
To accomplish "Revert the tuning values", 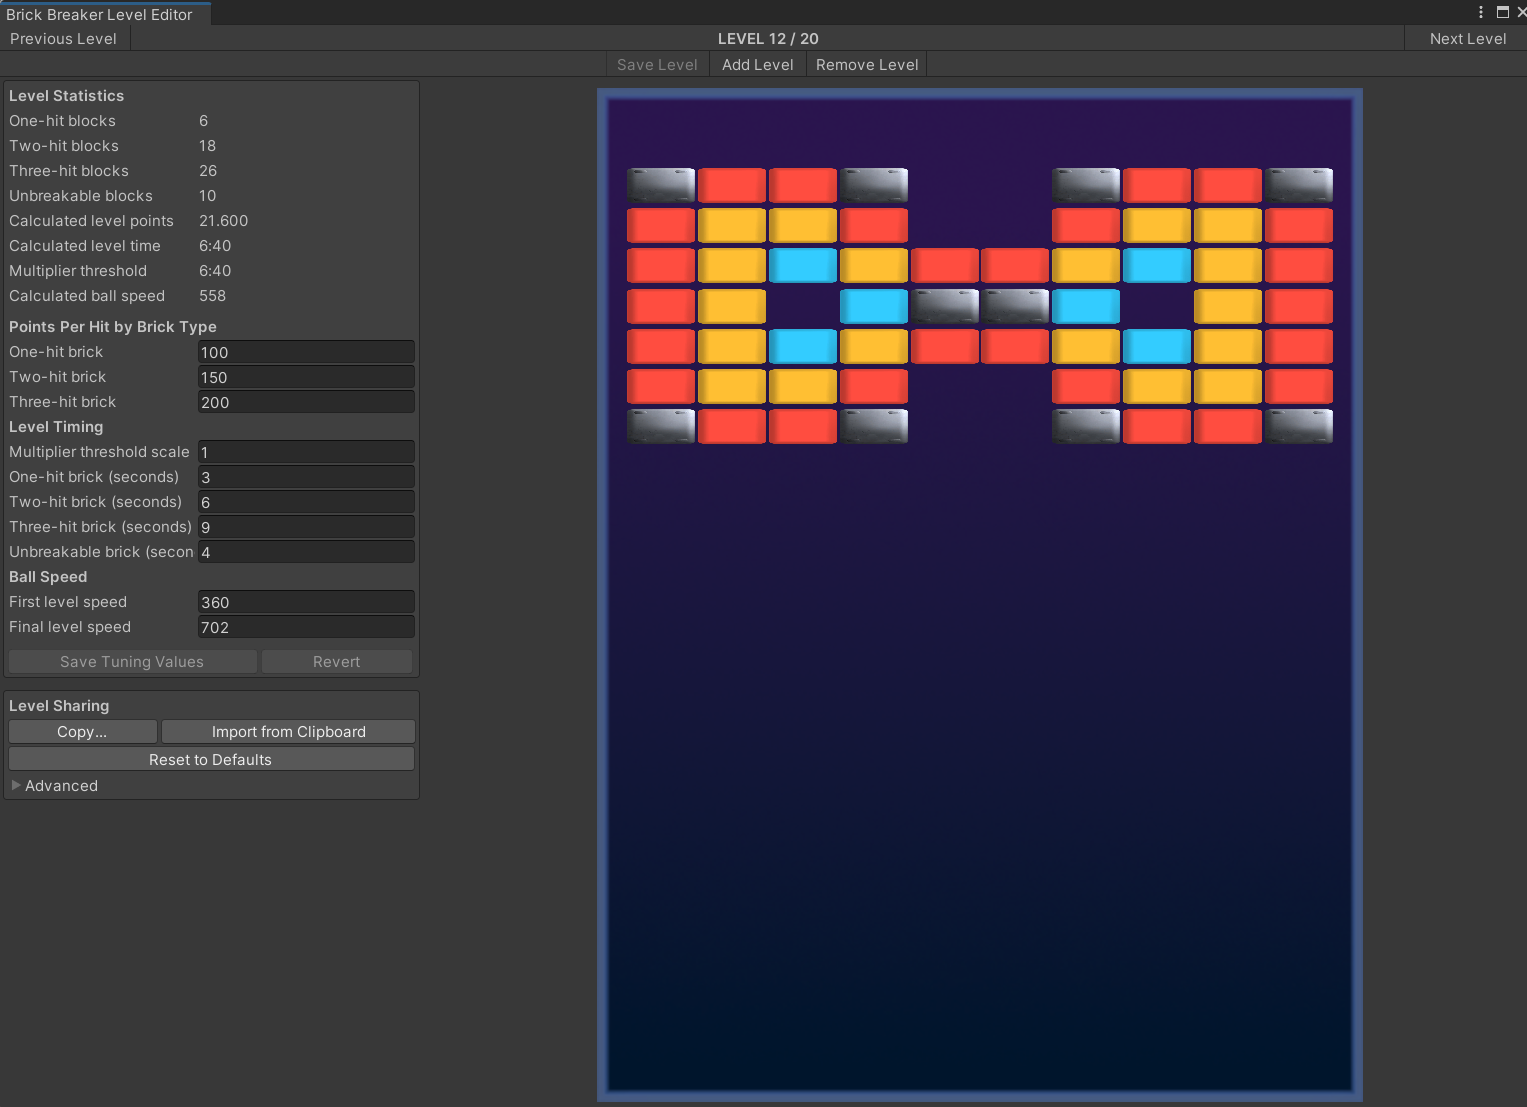I will coord(337,662).
